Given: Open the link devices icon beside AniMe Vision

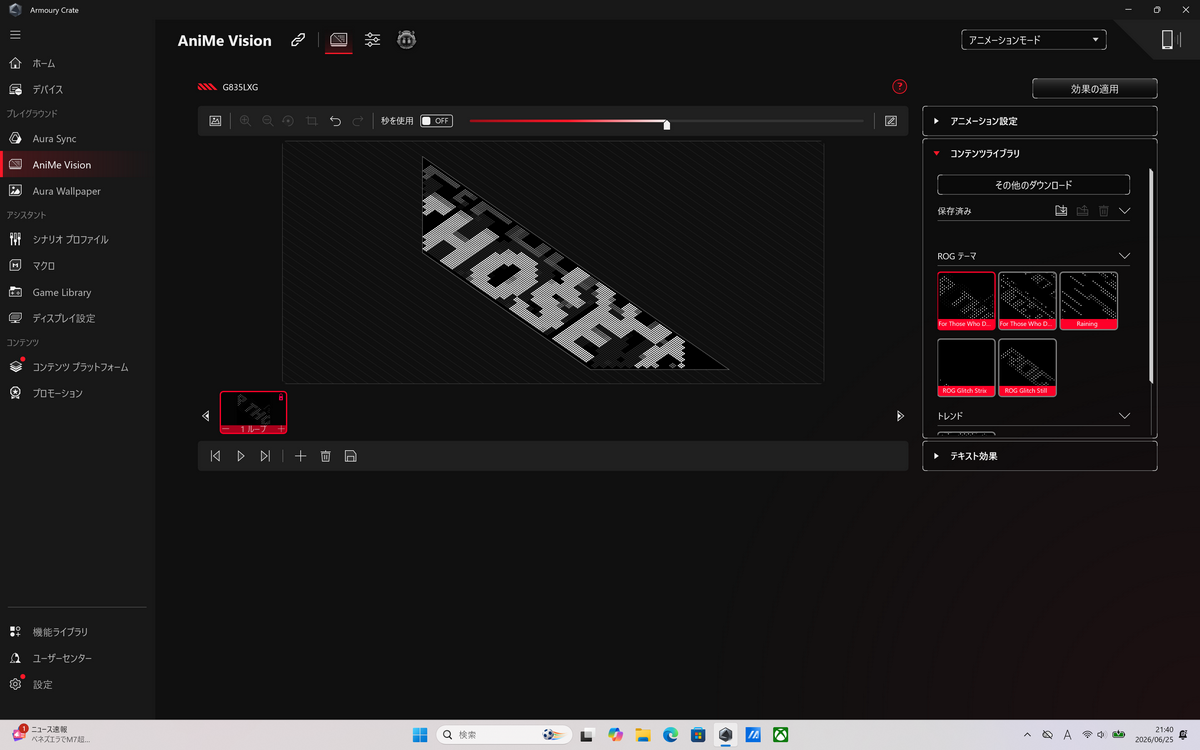Looking at the screenshot, I should point(298,40).
